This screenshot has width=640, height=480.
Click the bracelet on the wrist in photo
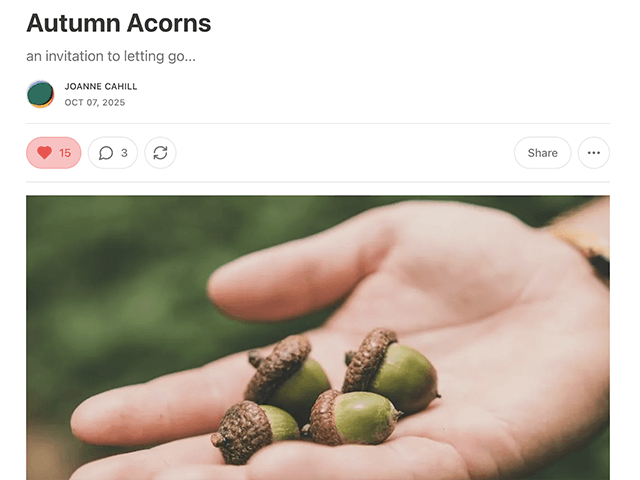point(588,251)
